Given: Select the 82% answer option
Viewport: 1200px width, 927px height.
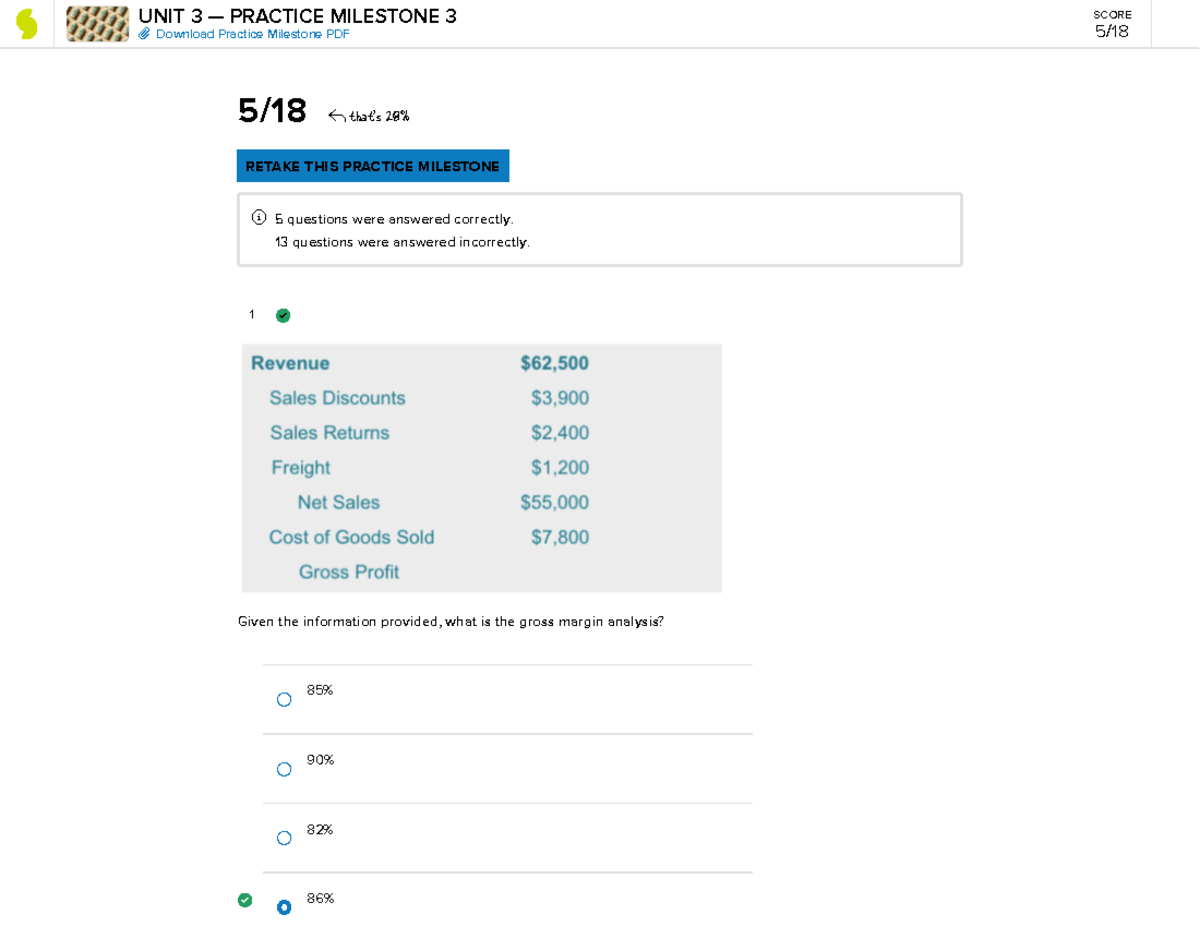Looking at the screenshot, I should (284, 838).
